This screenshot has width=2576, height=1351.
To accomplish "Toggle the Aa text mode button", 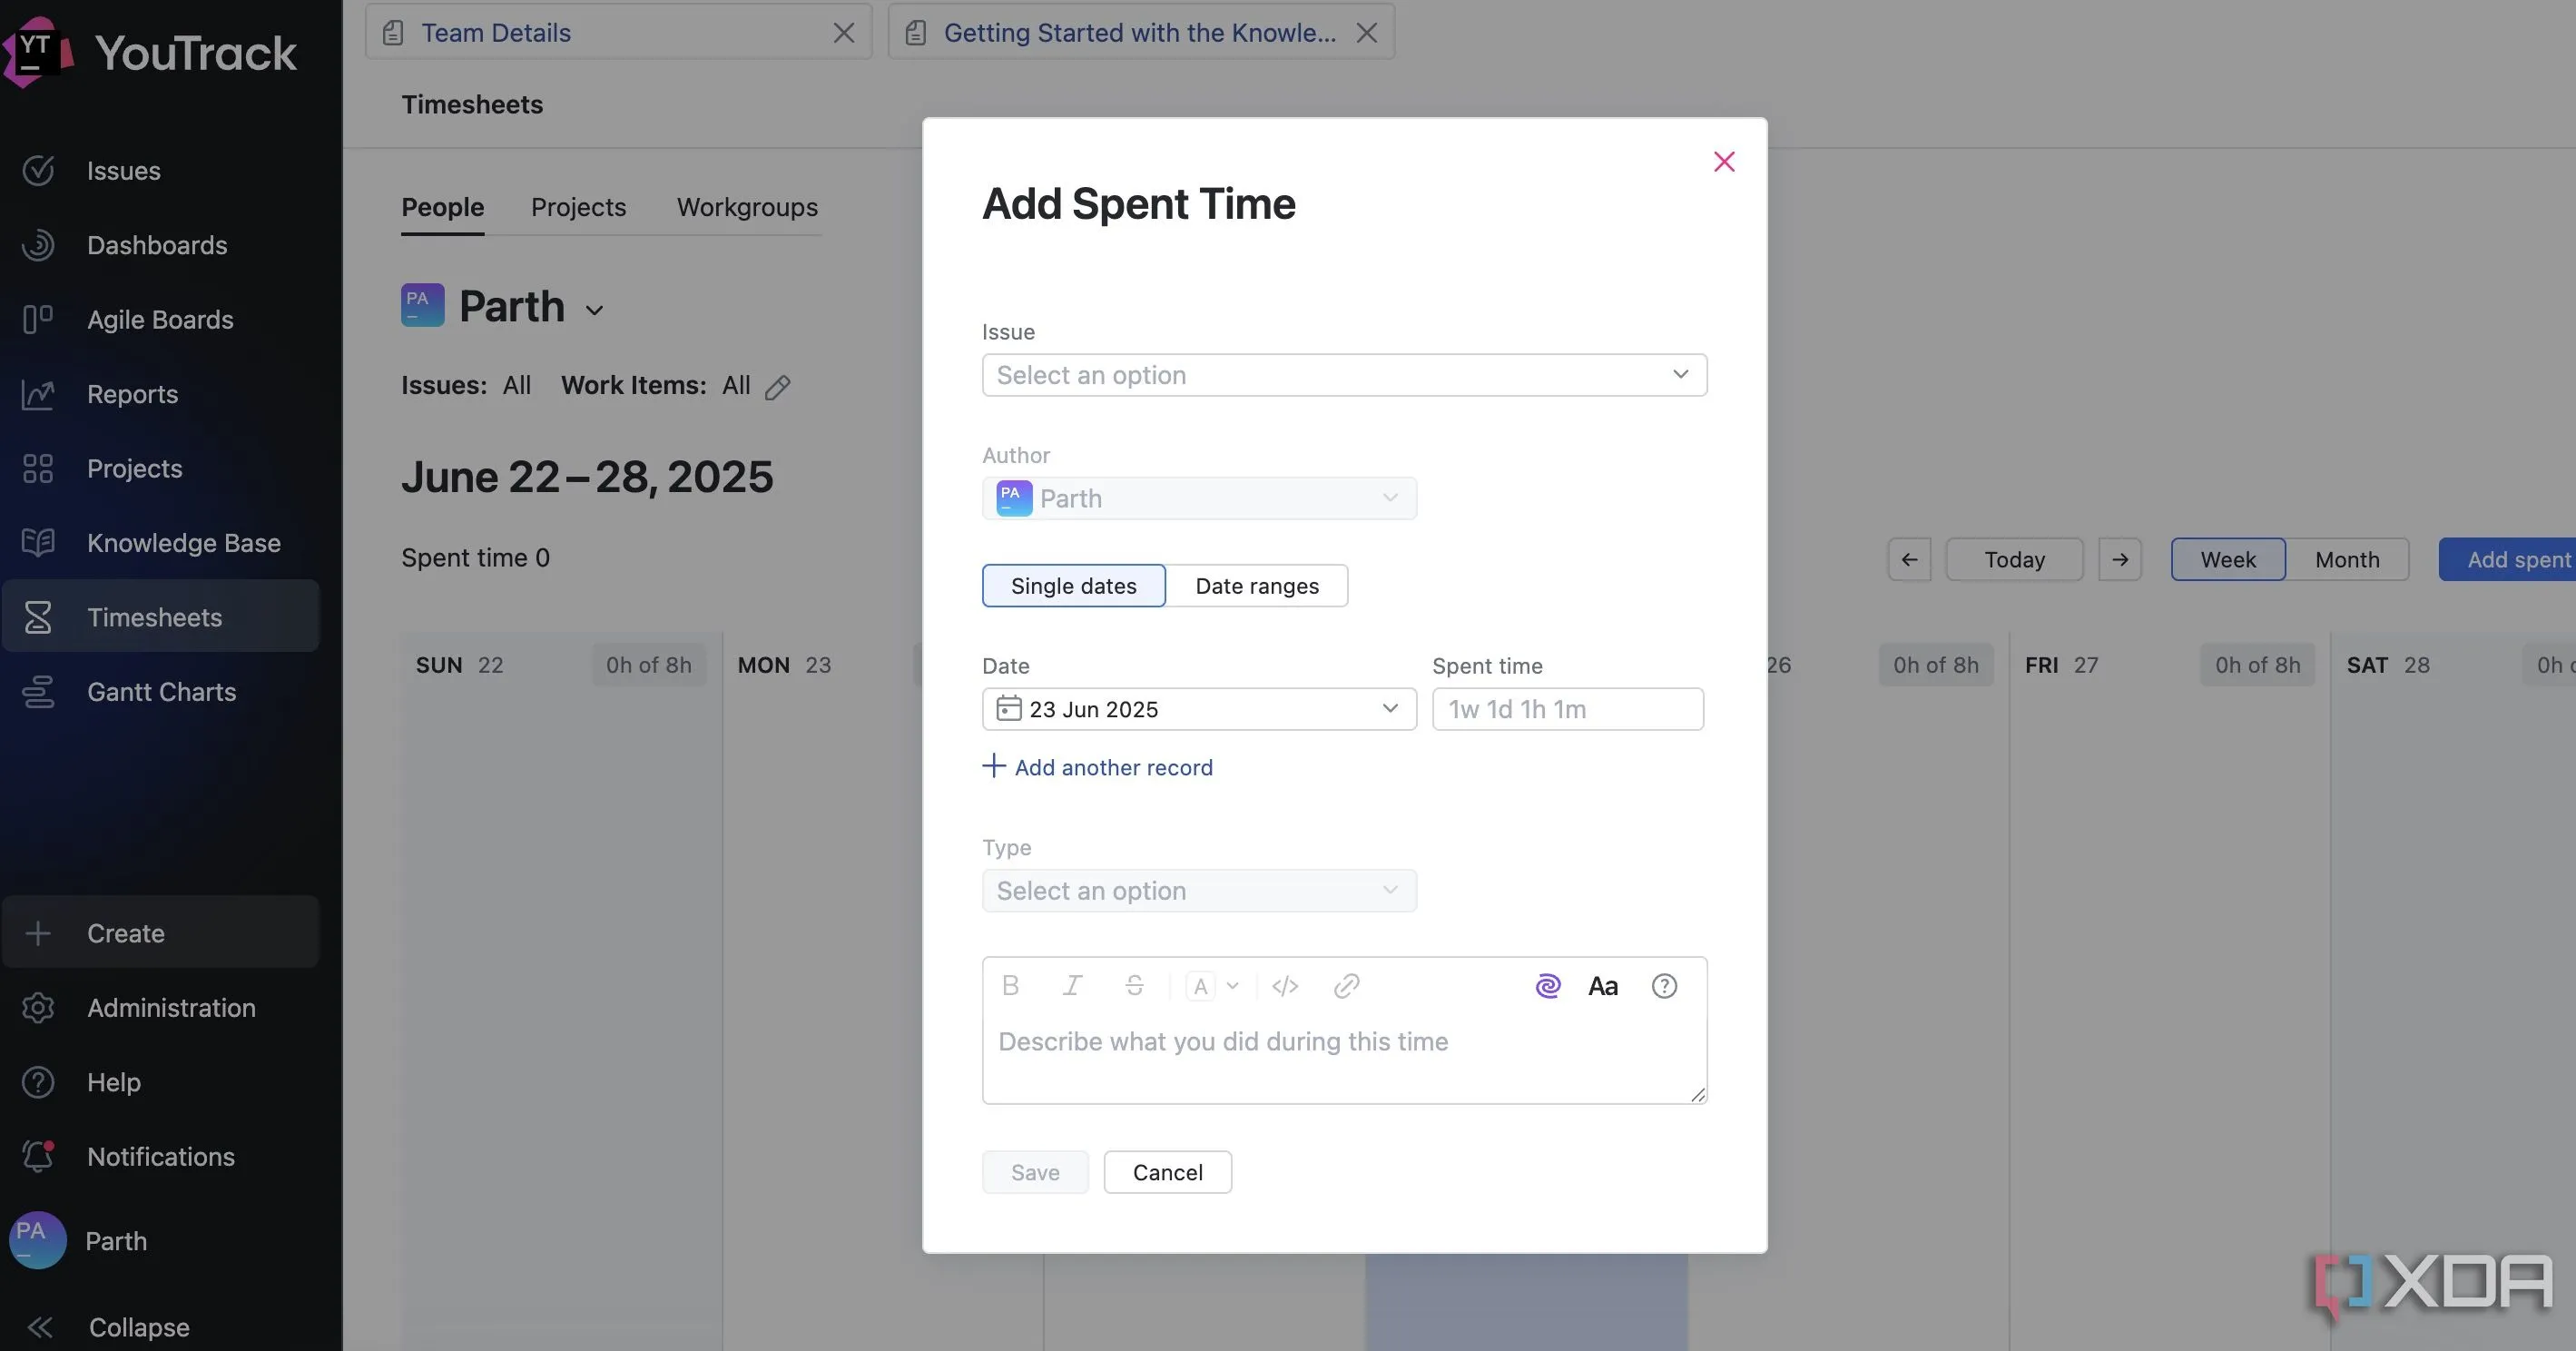I will [x=1603, y=986].
